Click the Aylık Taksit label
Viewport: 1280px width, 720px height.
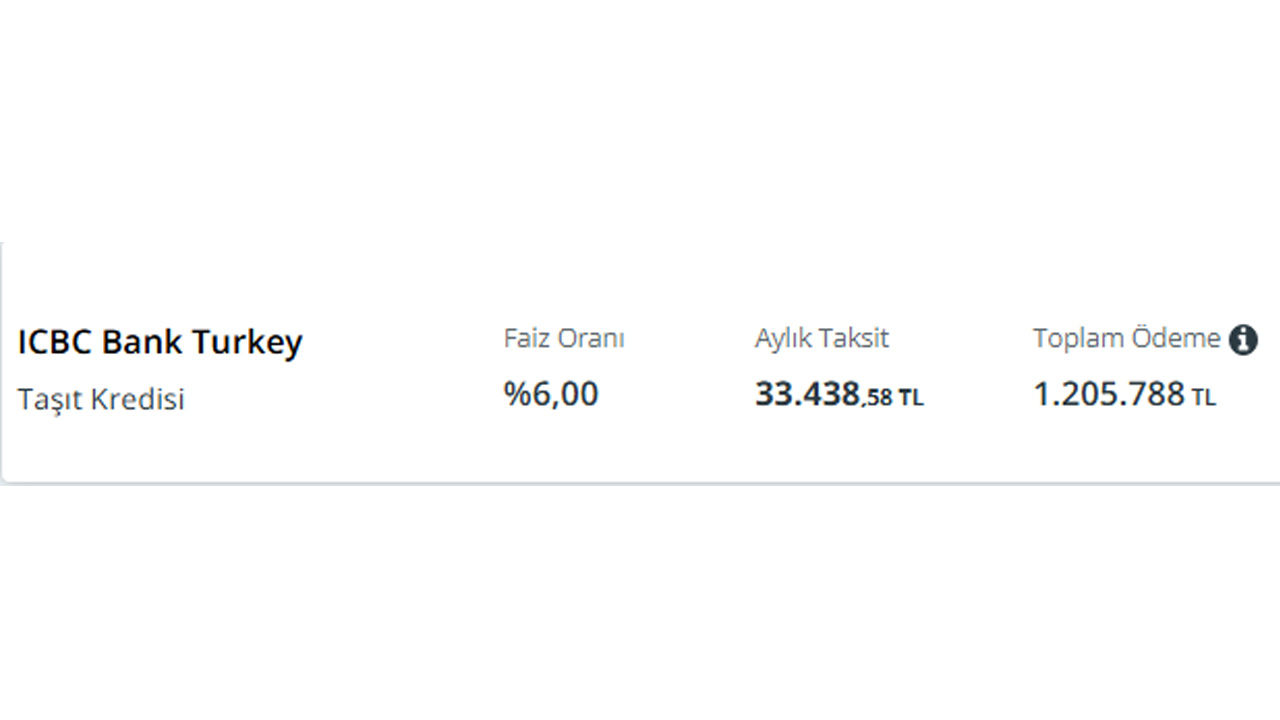pos(822,339)
